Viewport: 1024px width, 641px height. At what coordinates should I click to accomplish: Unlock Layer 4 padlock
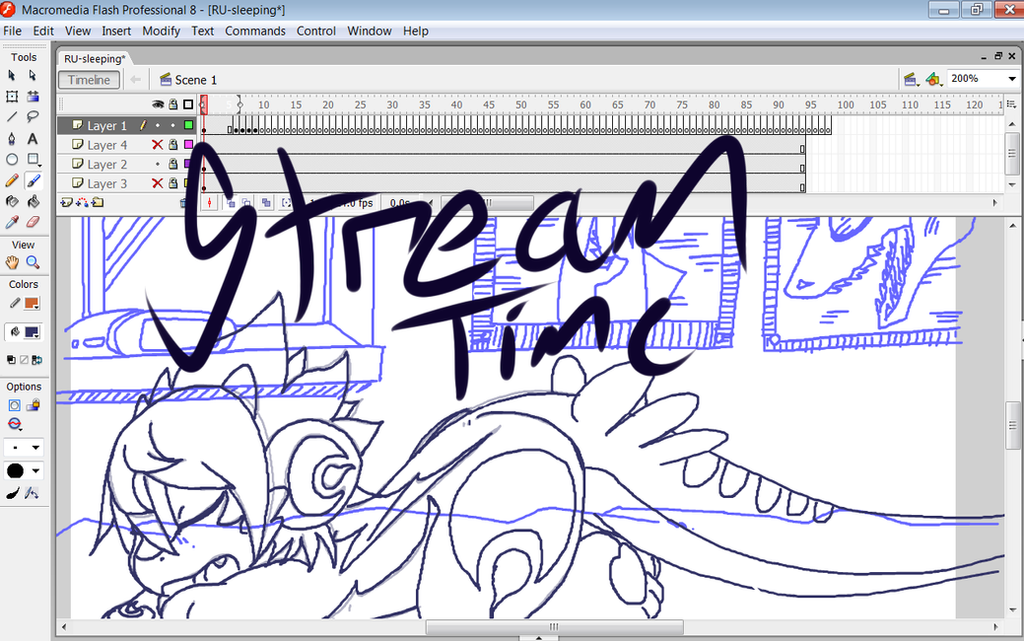pos(173,145)
